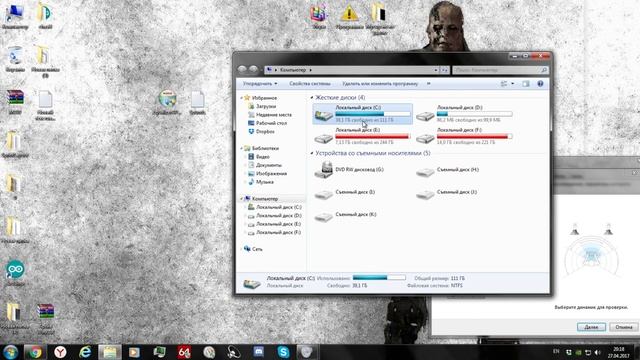Collapse the Библиотеки tree section

[x=241, y=148]
